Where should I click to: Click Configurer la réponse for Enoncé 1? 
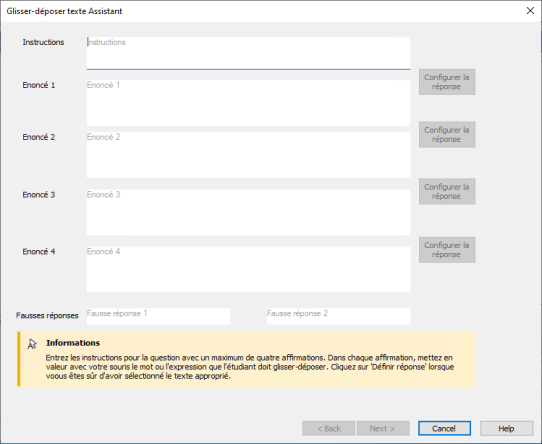(x=447, y=82)
